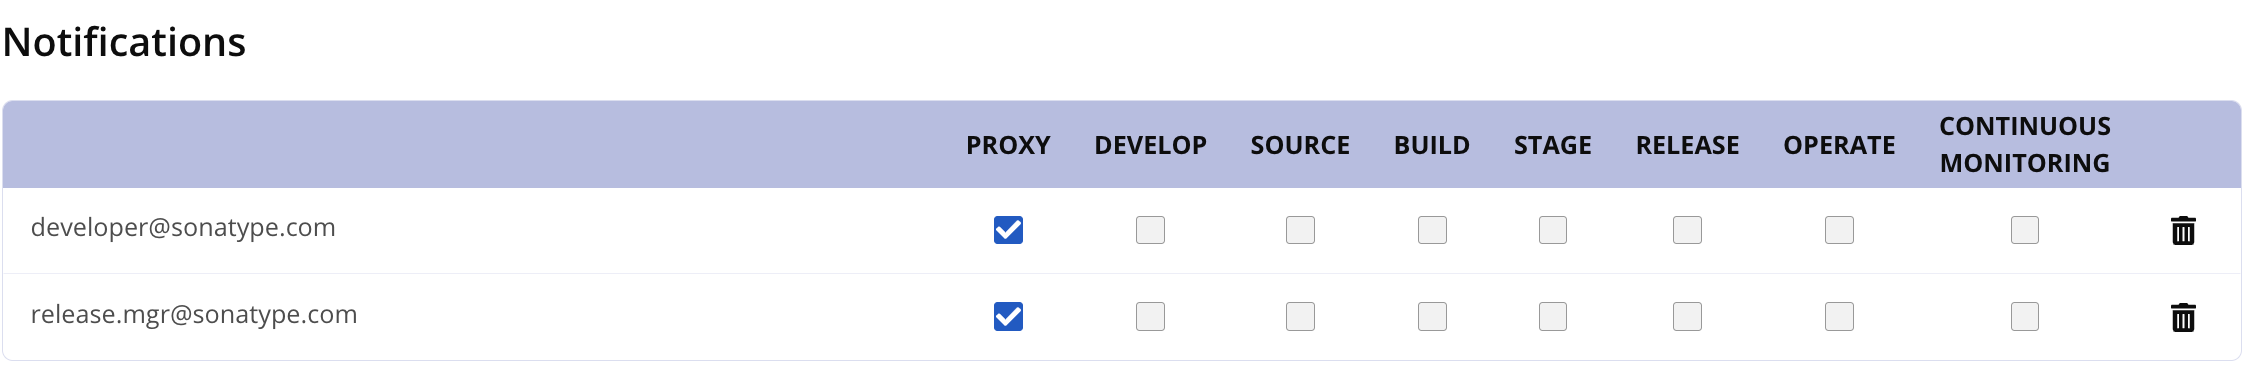Enable Release for developer@sonatype.com

click(x=1687, y=230)
